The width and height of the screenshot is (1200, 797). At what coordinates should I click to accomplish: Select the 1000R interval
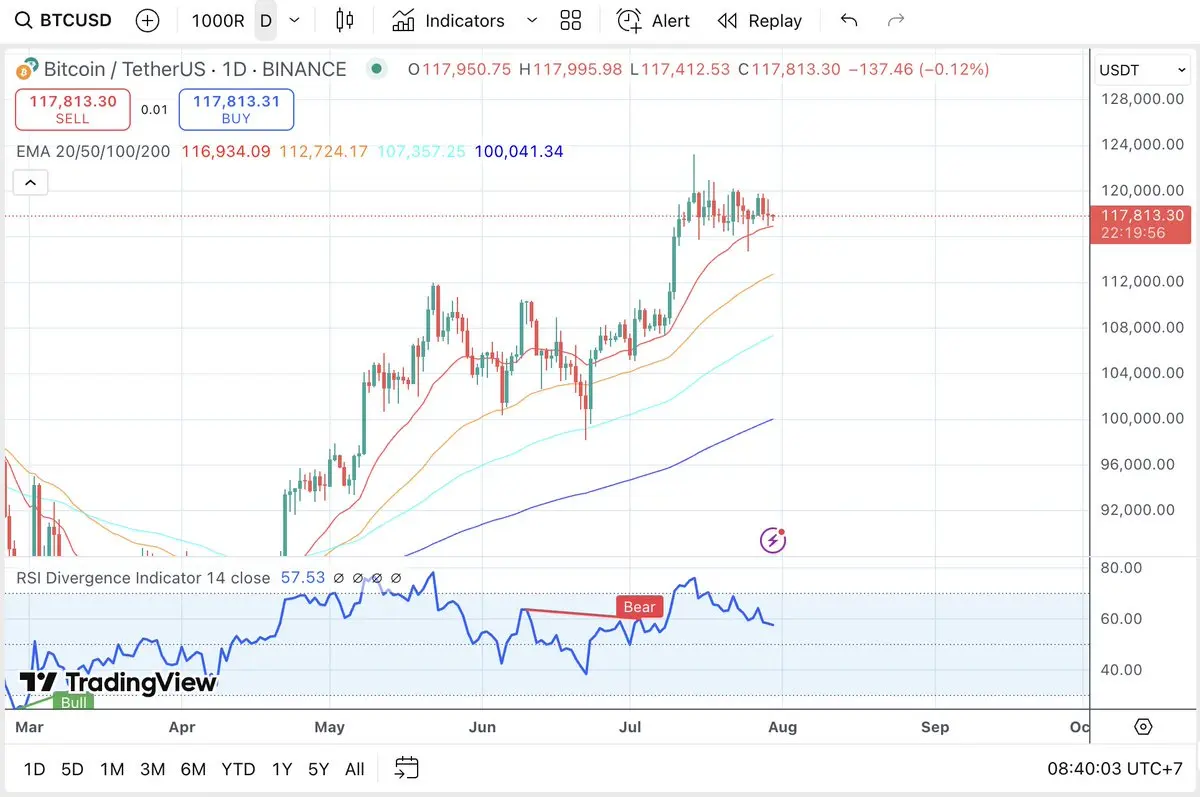(x=218, y=20)
